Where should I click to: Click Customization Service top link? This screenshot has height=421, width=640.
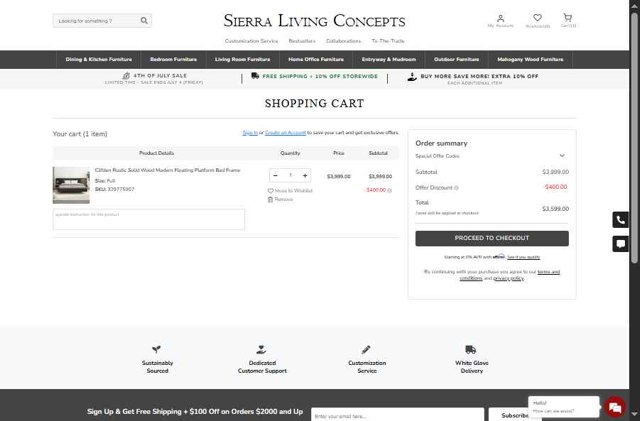tap(251, 41)
